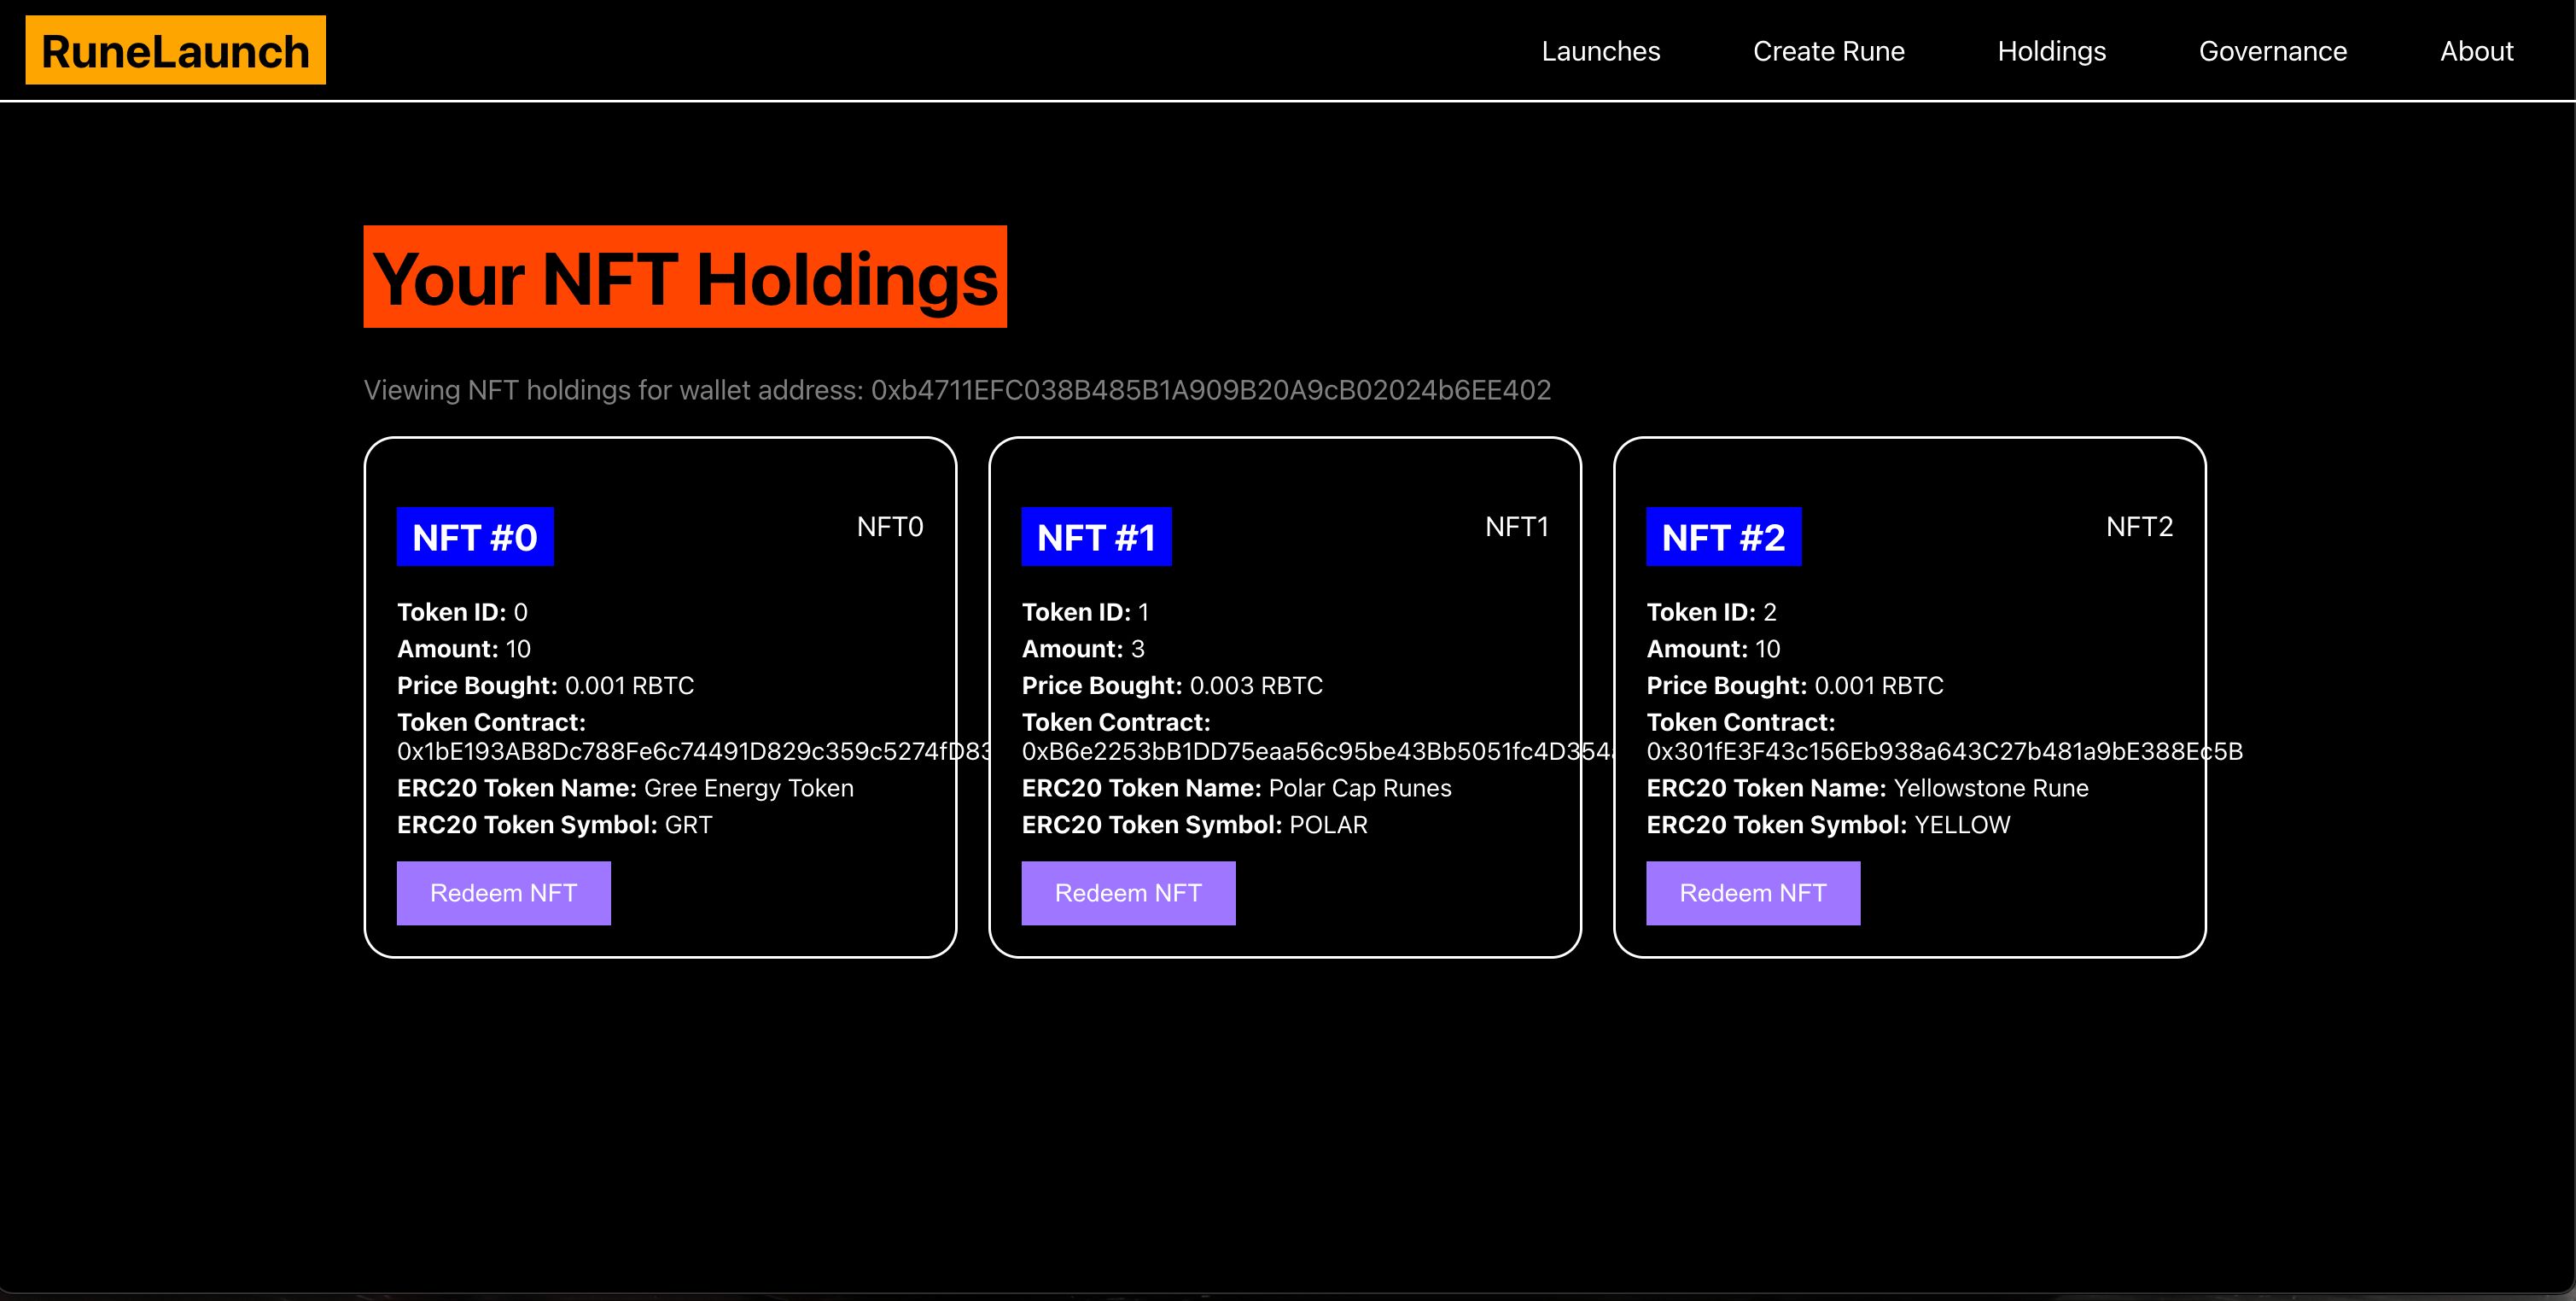Select the Holdings navigation tab
The width and height of the screenshot is (2576, 1301).
(2052, 50)
